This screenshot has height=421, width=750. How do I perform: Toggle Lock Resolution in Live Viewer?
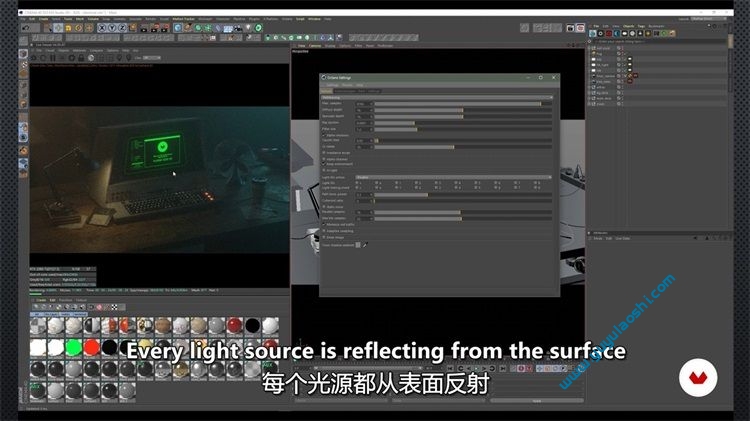81,58
